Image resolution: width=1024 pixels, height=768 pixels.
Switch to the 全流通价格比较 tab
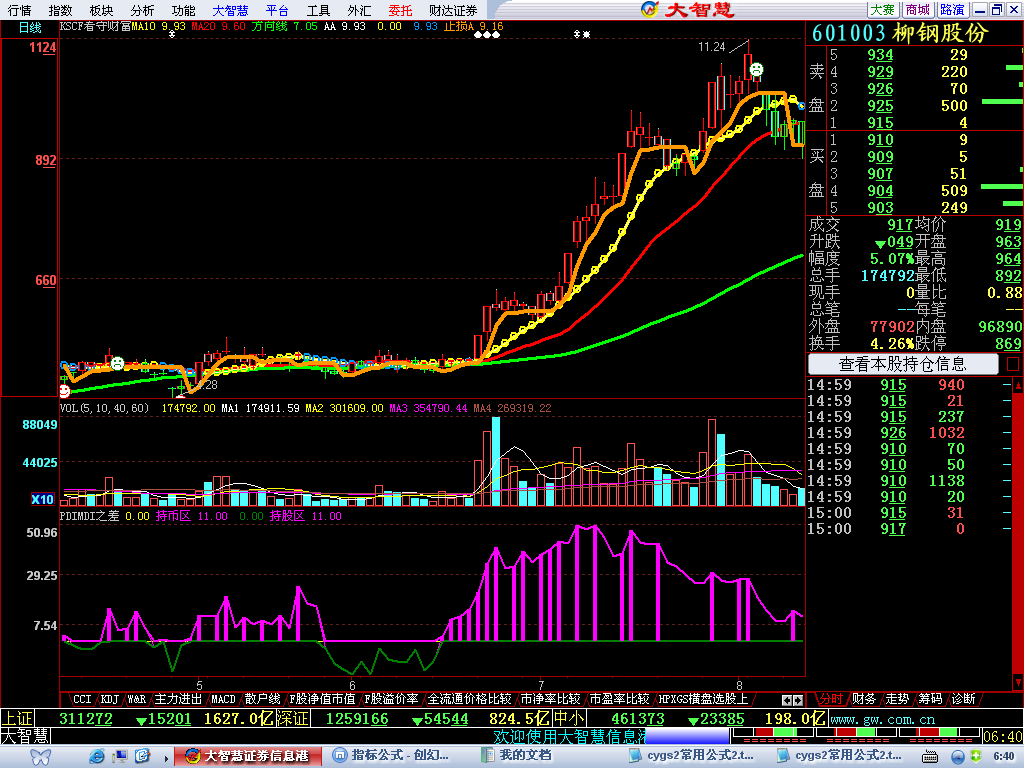469,699
